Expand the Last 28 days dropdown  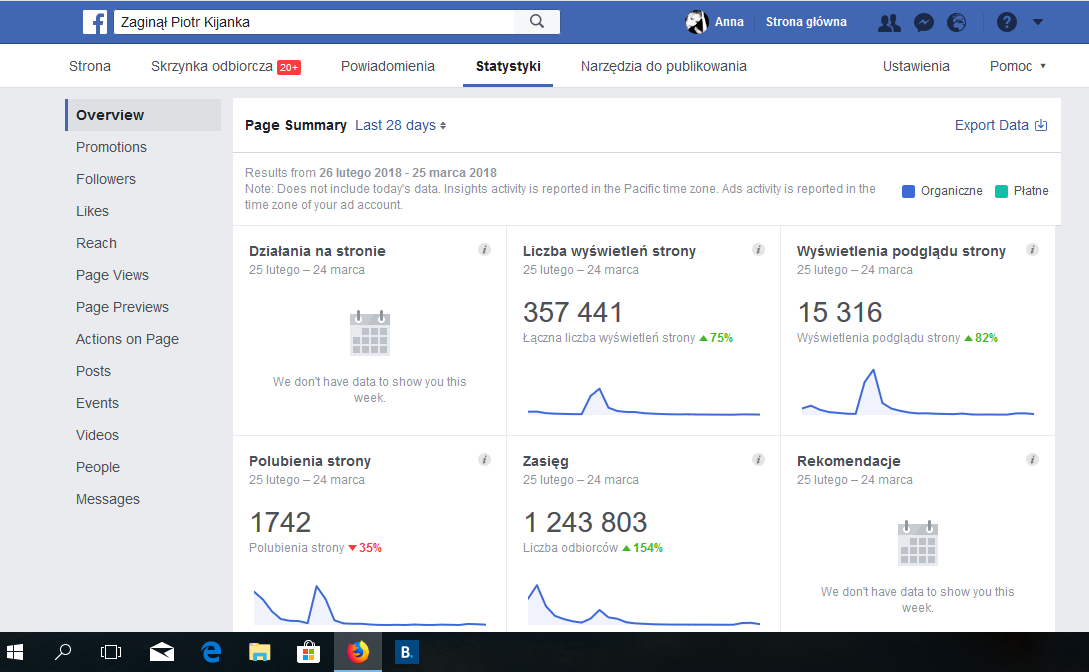[400, 126]
